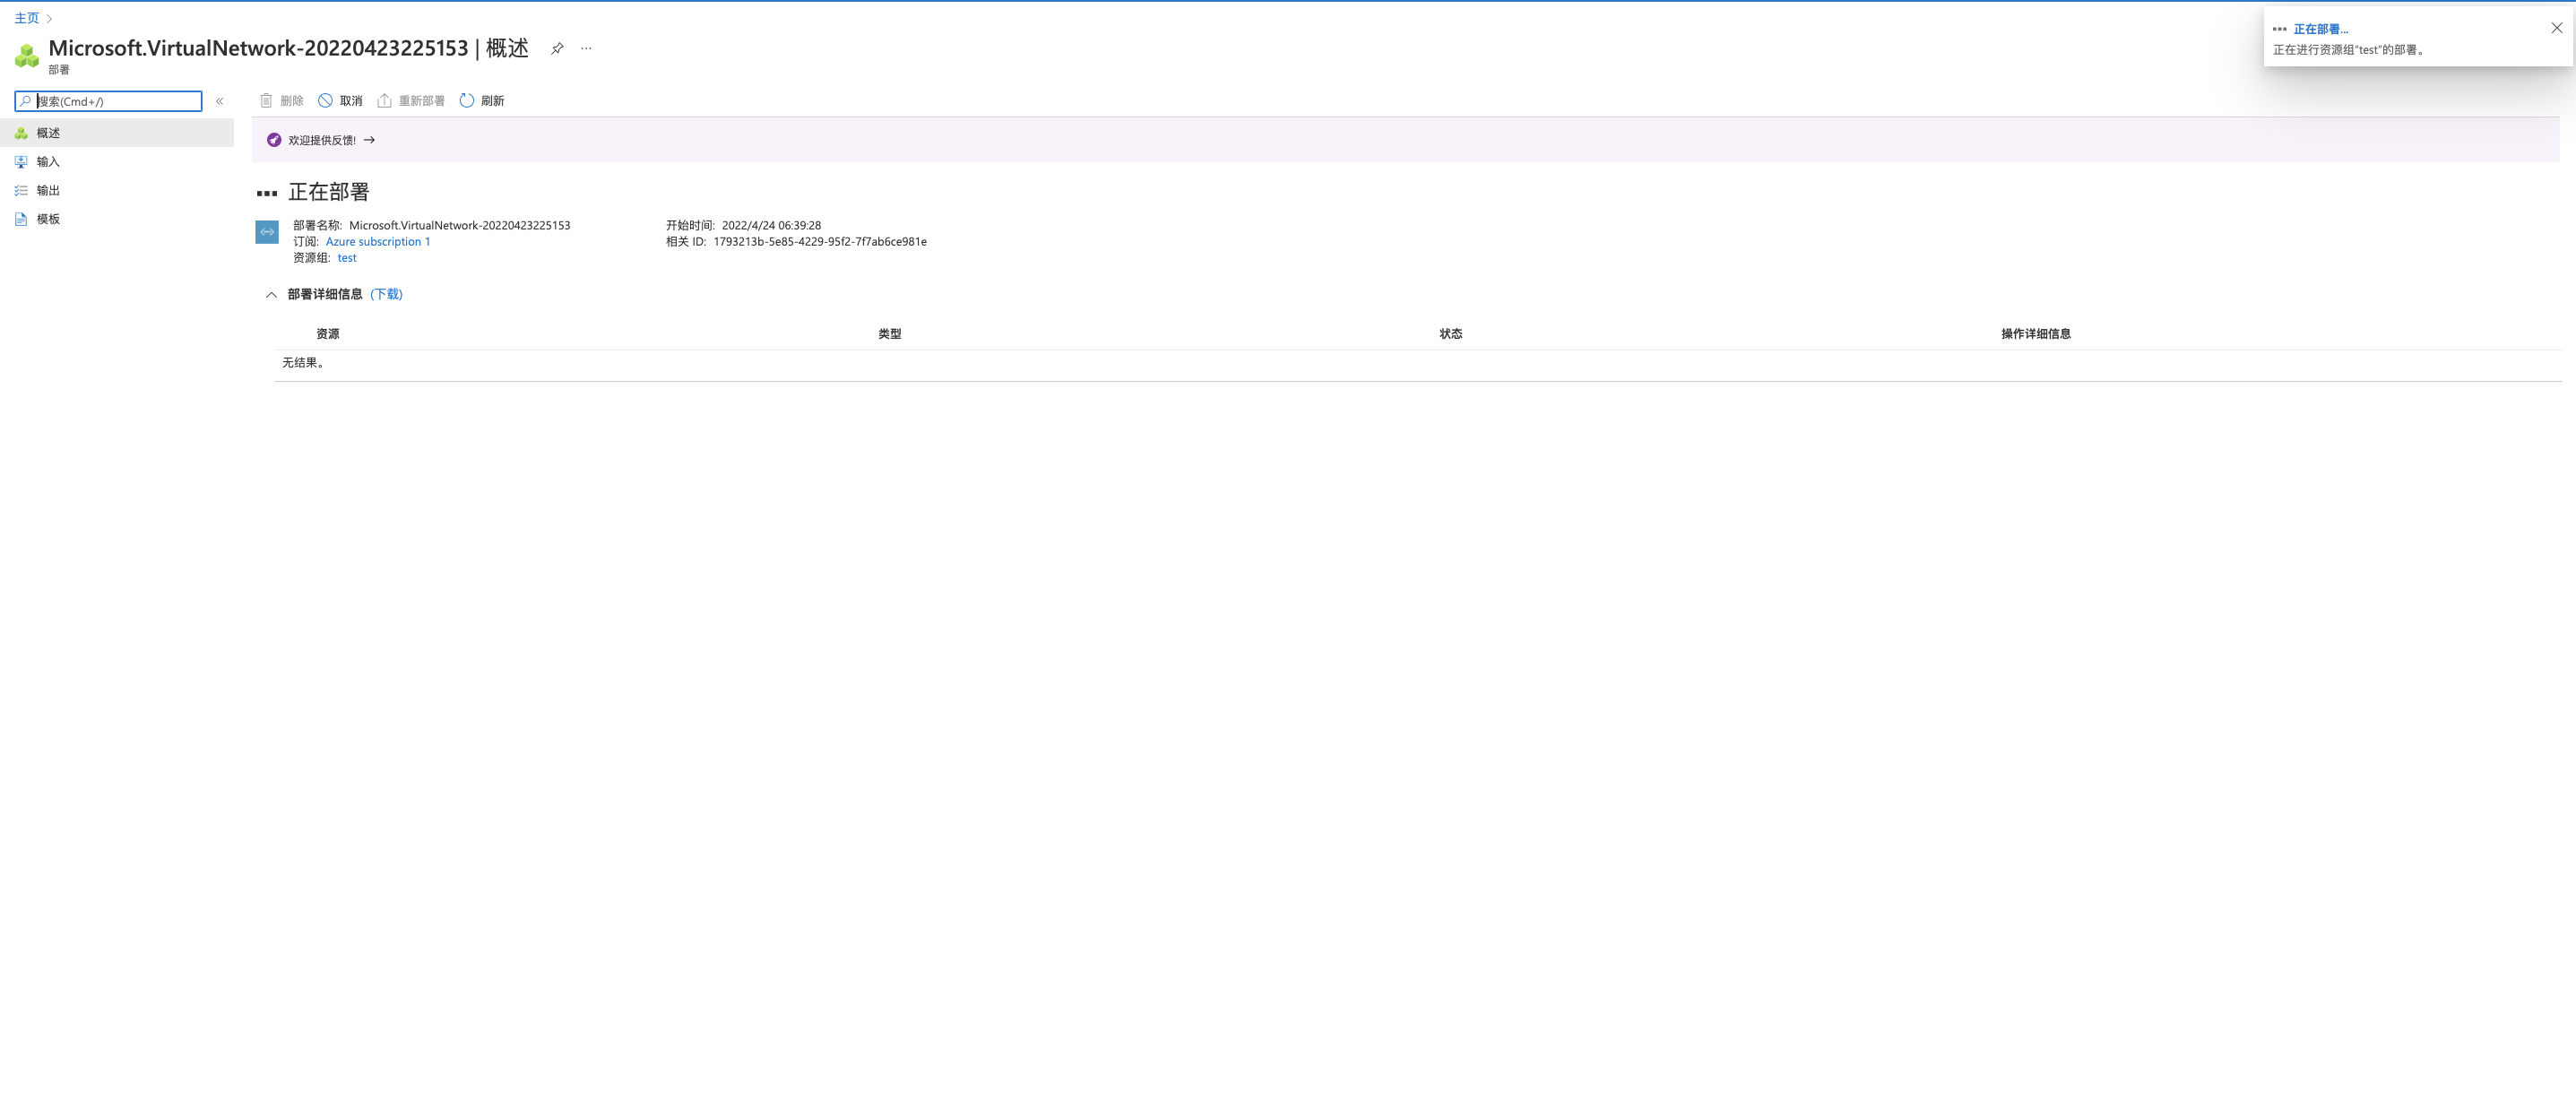
Task: Click the 正在部署 status heading
Action: pyautogui.click(x=329, y=192)
